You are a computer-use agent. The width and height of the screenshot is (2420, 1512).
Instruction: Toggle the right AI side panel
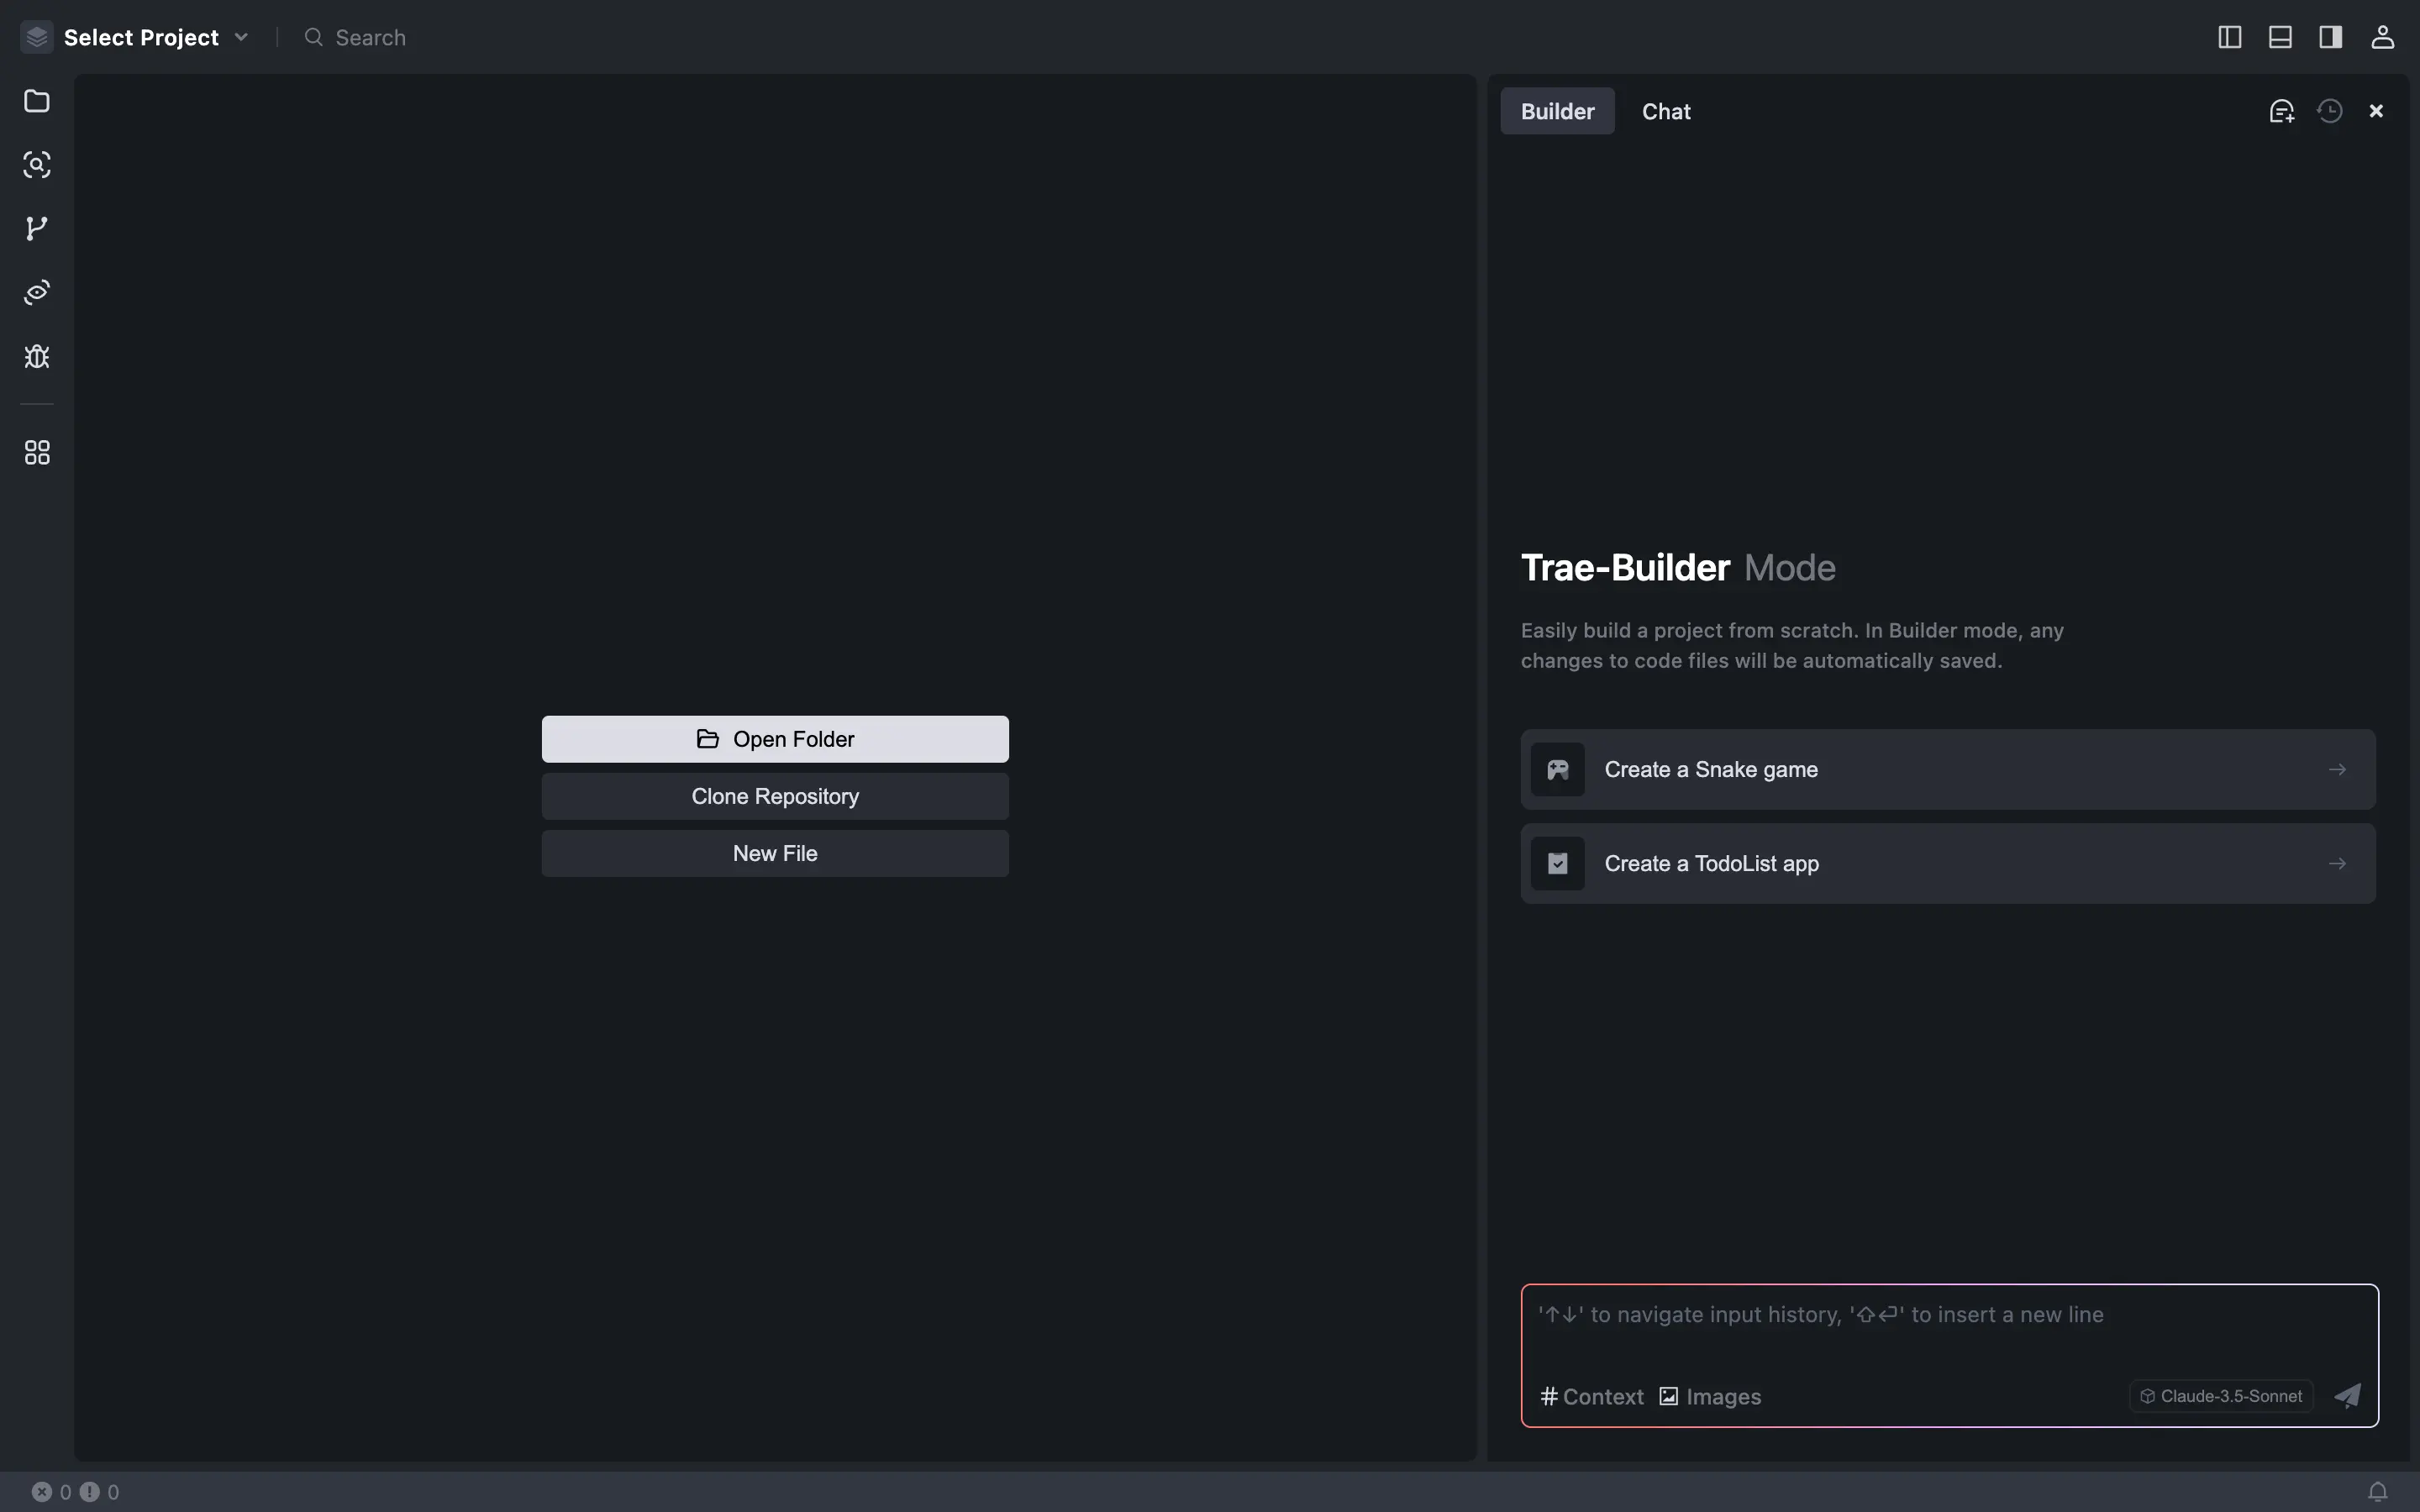(2331, 37)
